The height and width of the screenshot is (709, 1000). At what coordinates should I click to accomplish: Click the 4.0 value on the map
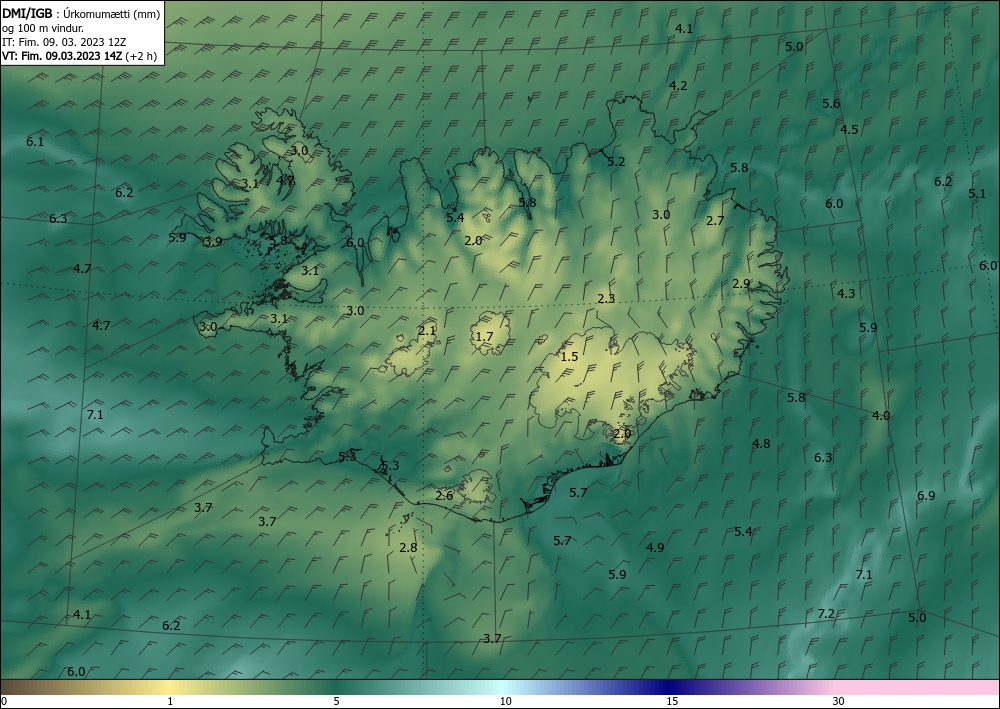pos(881,416)
